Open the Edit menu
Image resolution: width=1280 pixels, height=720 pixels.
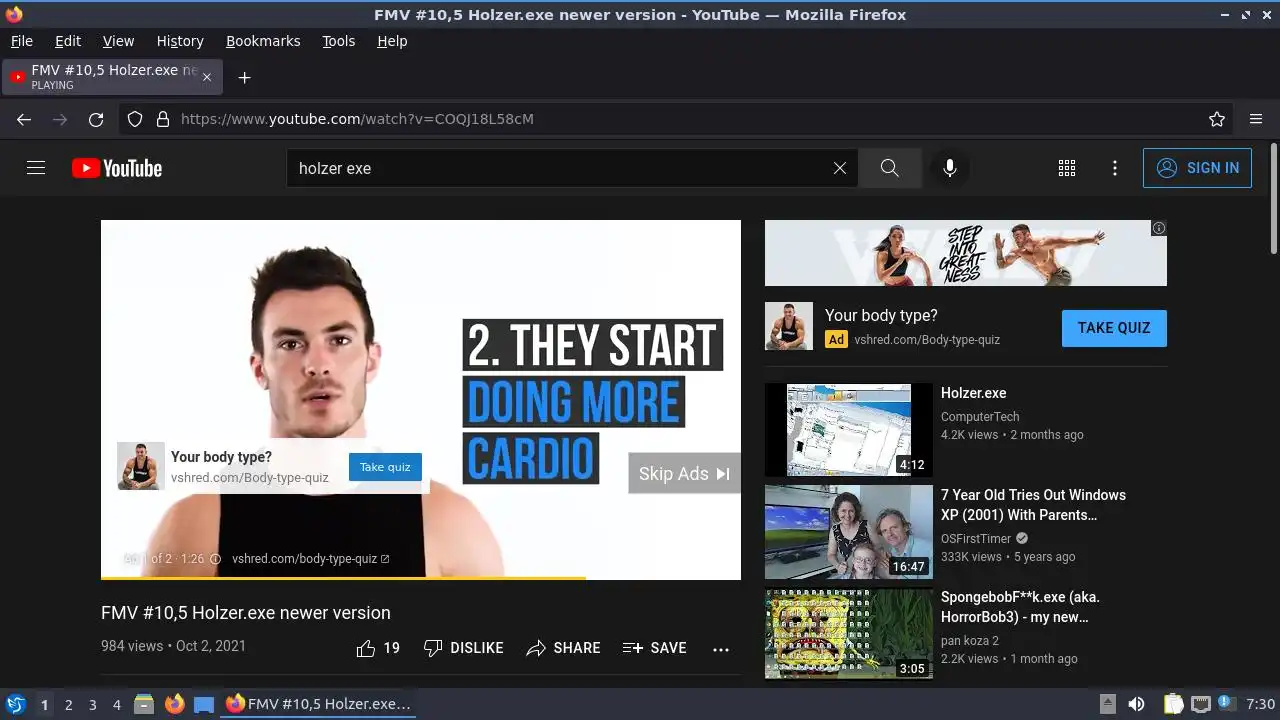(x=68, y=41)
